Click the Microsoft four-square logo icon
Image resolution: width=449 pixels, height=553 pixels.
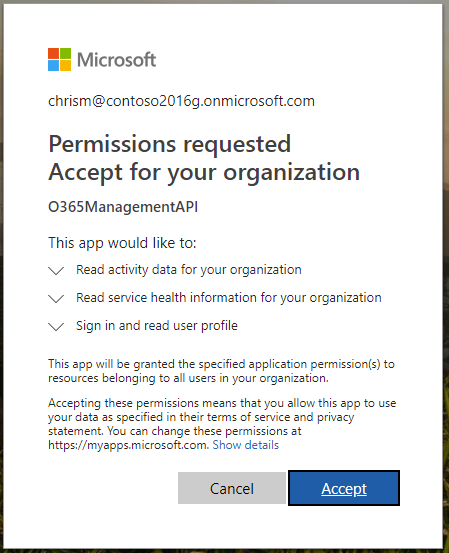pos(59,59)
